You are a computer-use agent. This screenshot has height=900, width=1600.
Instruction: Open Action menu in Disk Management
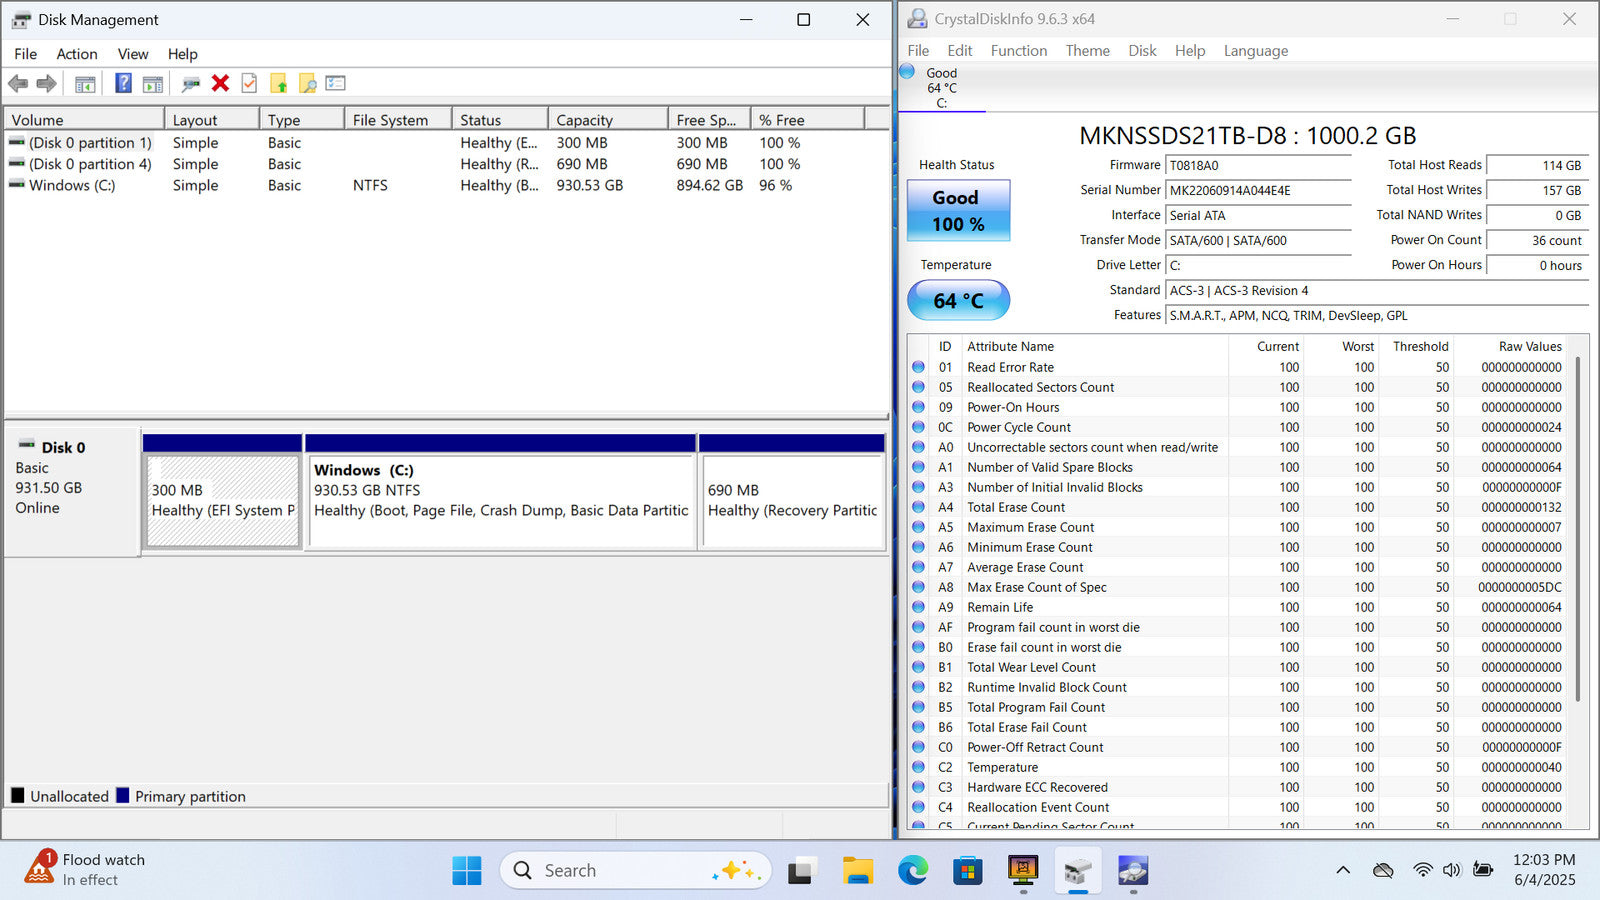pos(77,54)
